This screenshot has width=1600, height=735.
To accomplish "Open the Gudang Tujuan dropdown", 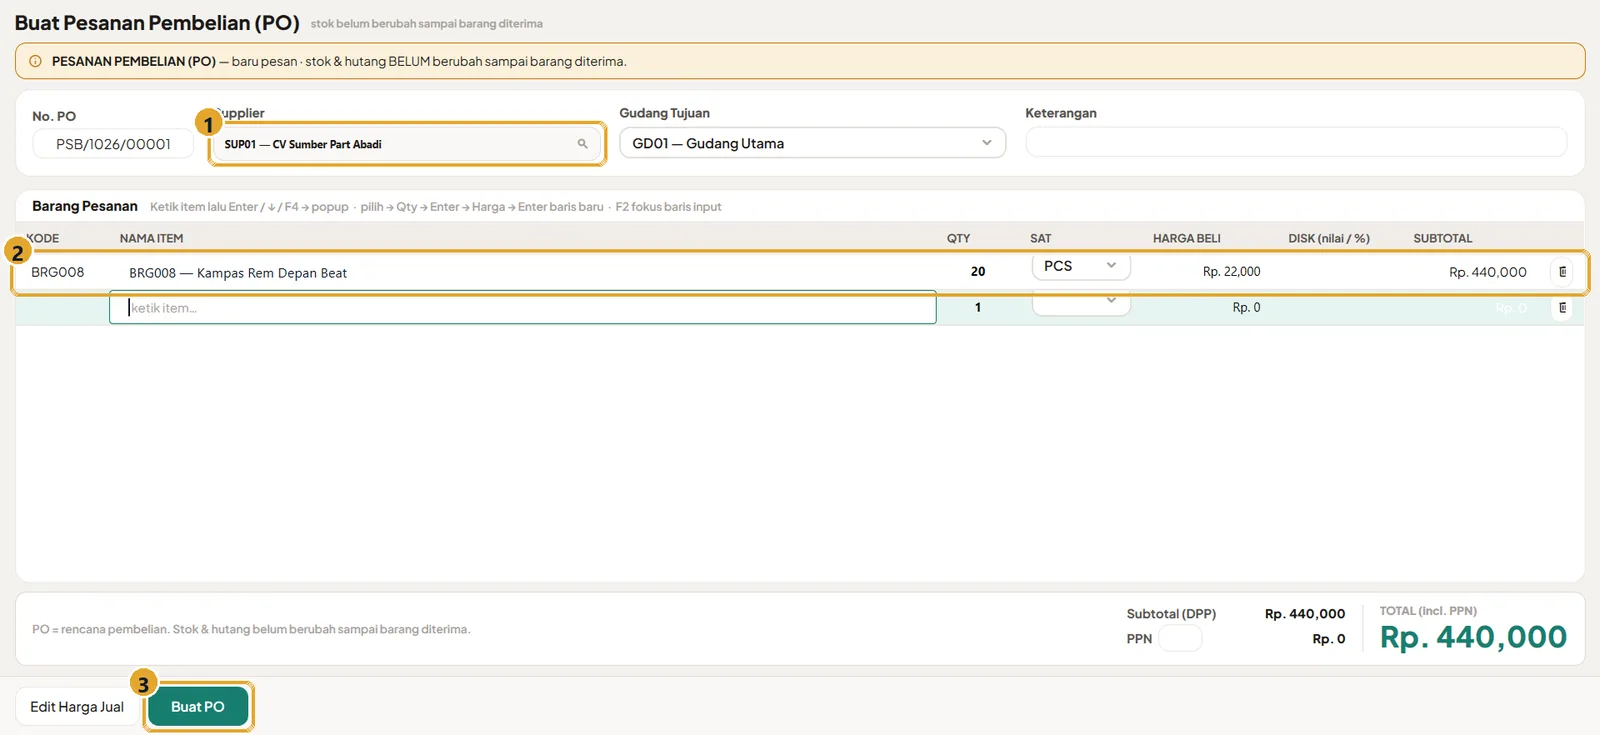I will click(812, 143).
